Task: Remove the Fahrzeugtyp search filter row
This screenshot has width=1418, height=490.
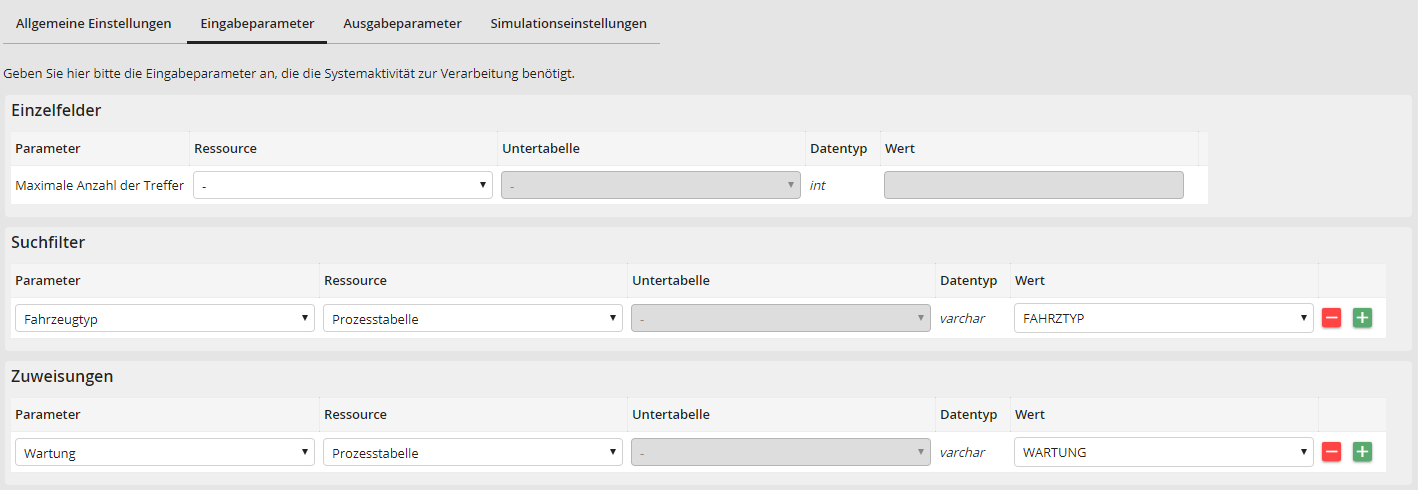Action: [x=1331, y=318]
